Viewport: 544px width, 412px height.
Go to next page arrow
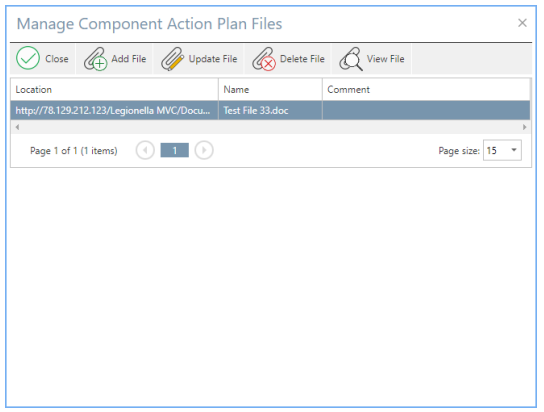(x=204, y=151)
